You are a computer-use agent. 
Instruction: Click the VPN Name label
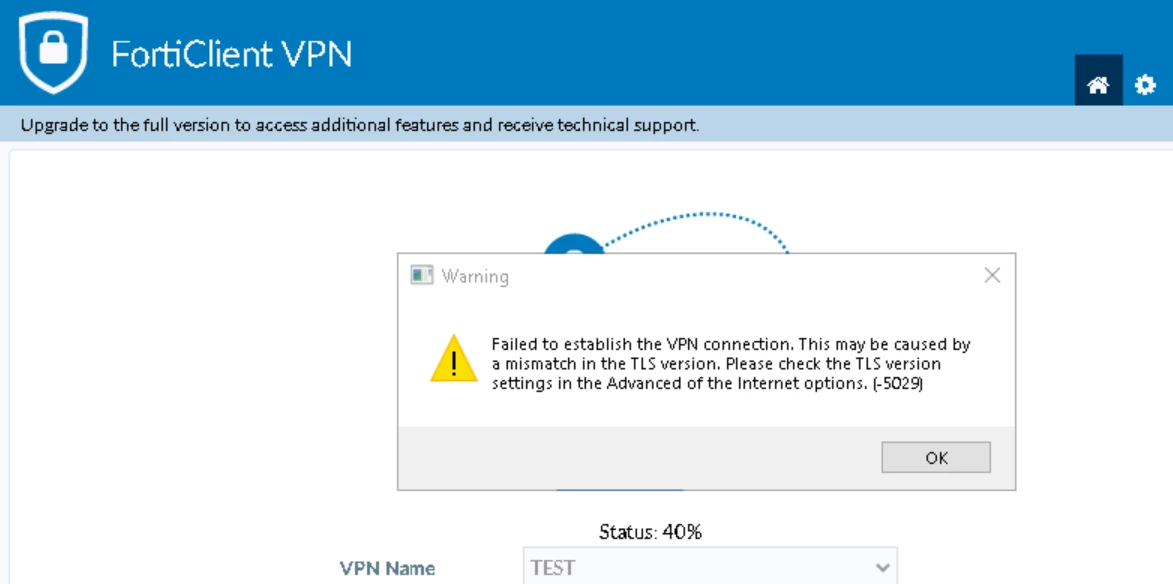click(x=388, y=568)
